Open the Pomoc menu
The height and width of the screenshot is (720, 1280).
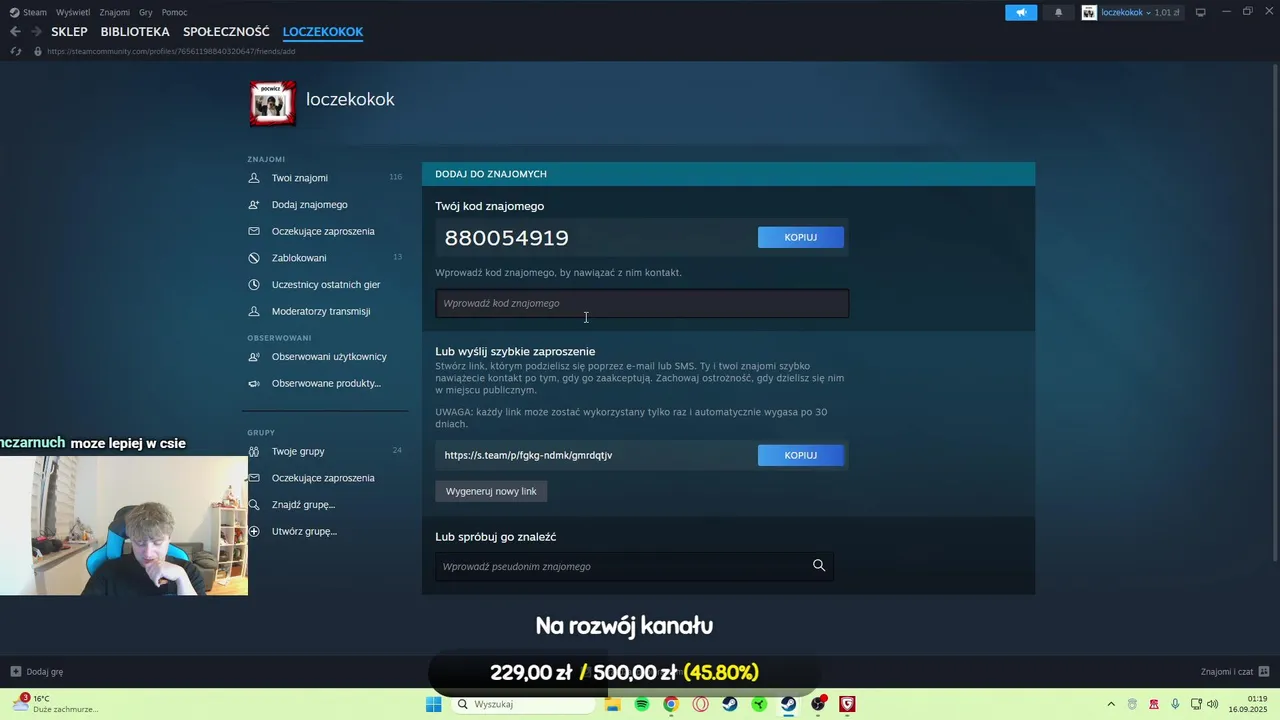pos(175,12)
